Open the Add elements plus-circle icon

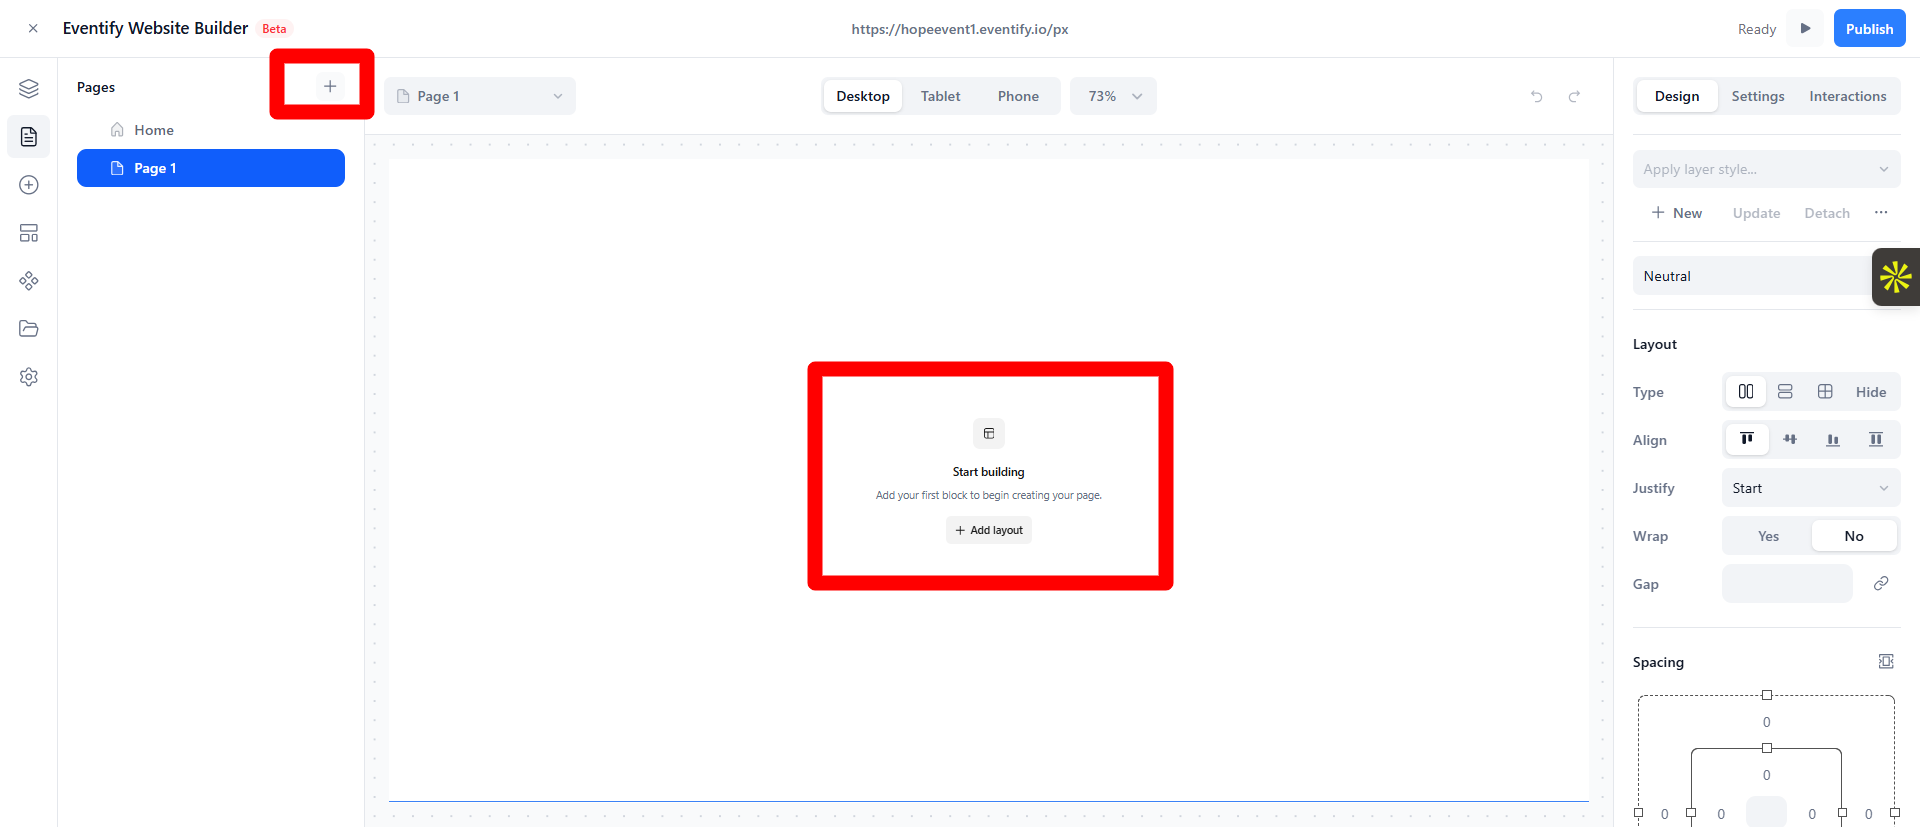point(29,185)
